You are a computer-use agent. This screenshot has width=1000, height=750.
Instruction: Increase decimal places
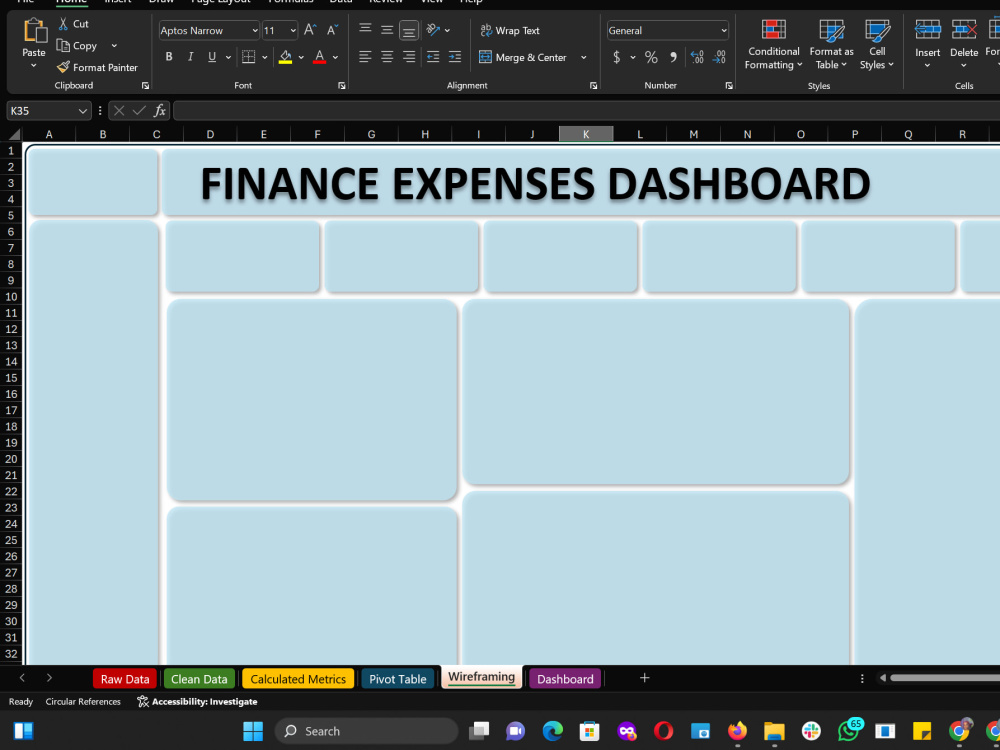(697, 57)
